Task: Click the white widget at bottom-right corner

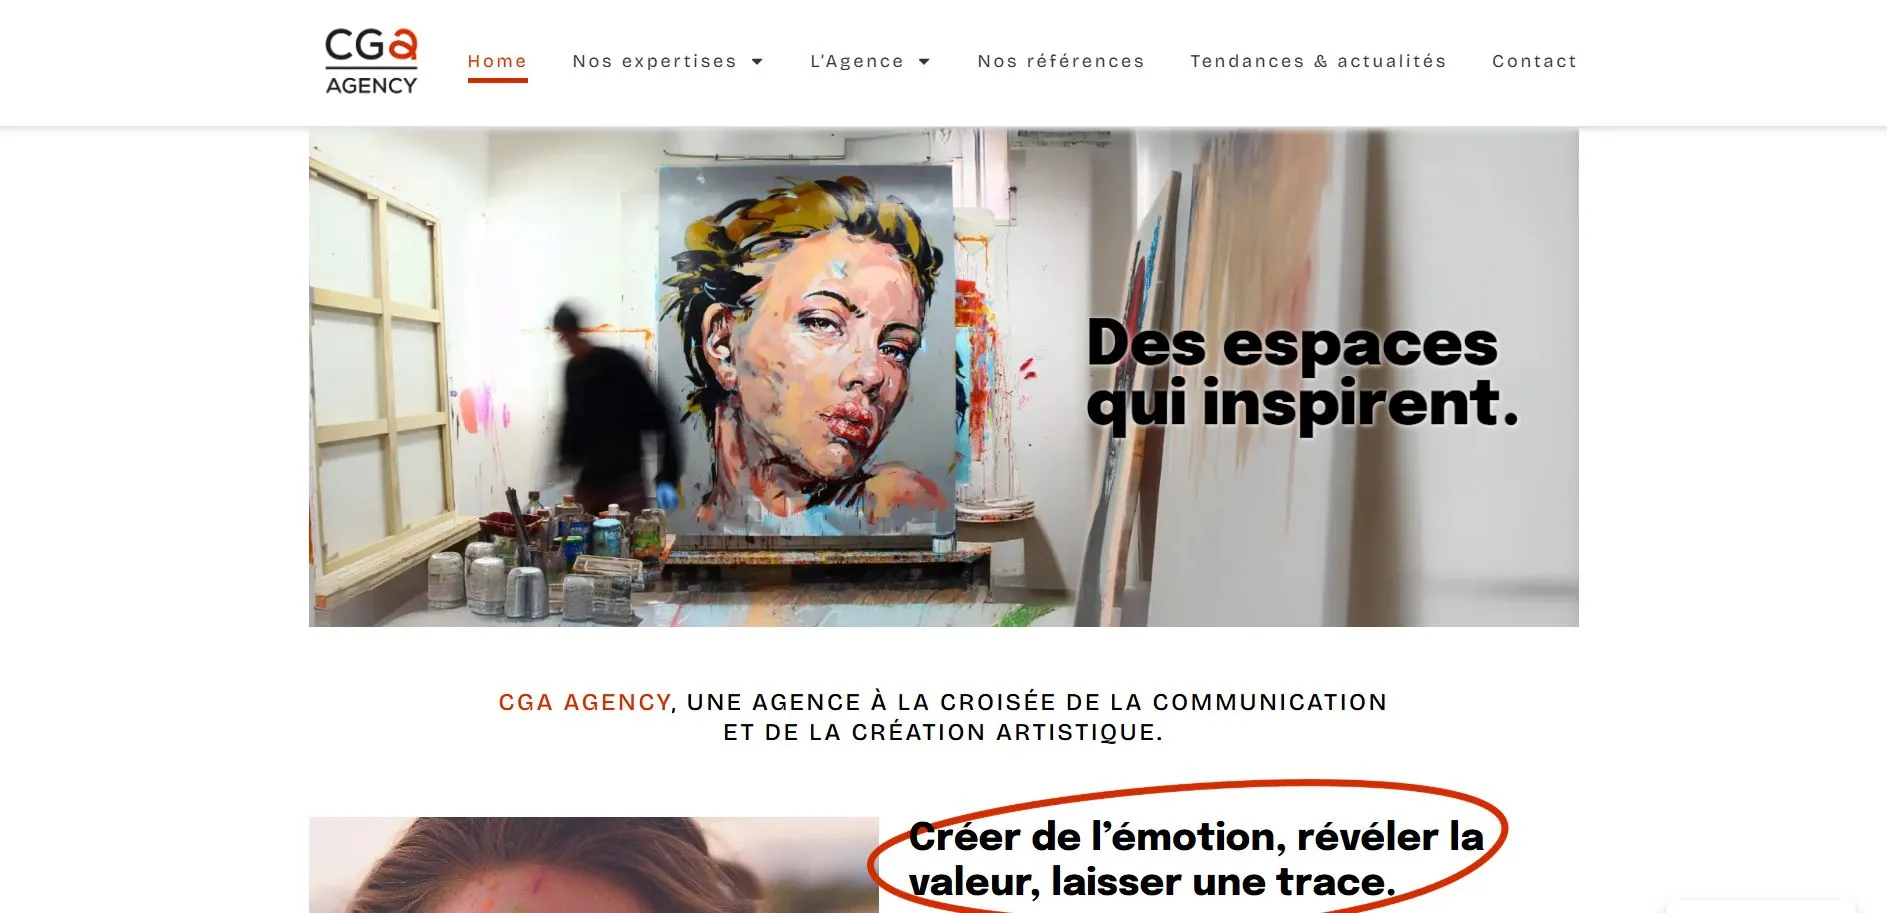Action: click(1760, 906)
